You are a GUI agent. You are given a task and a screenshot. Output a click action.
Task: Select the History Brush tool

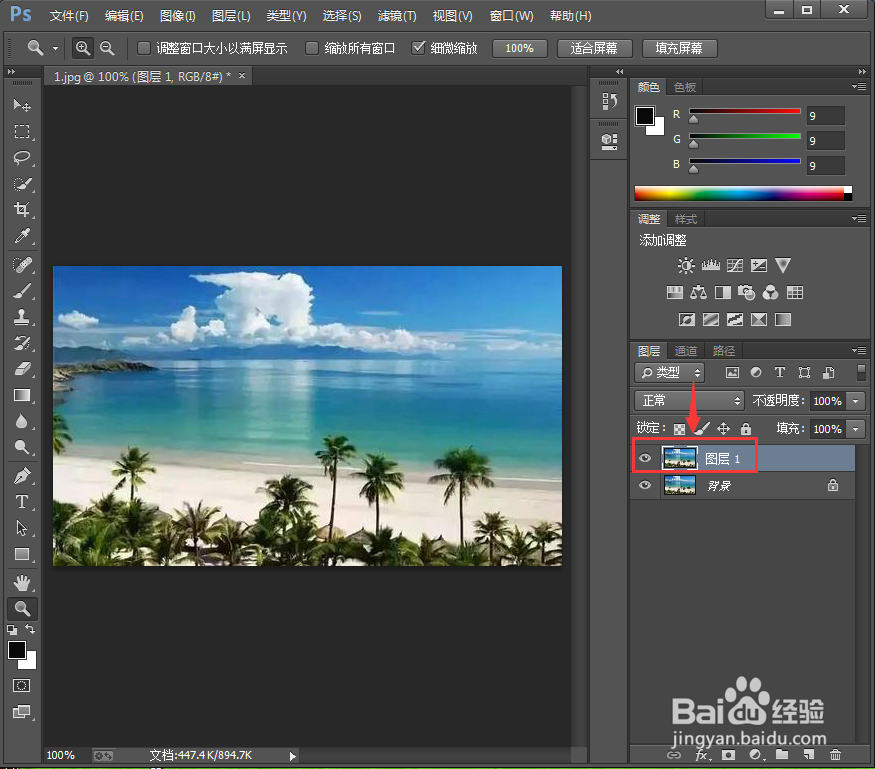click(22, 343)
